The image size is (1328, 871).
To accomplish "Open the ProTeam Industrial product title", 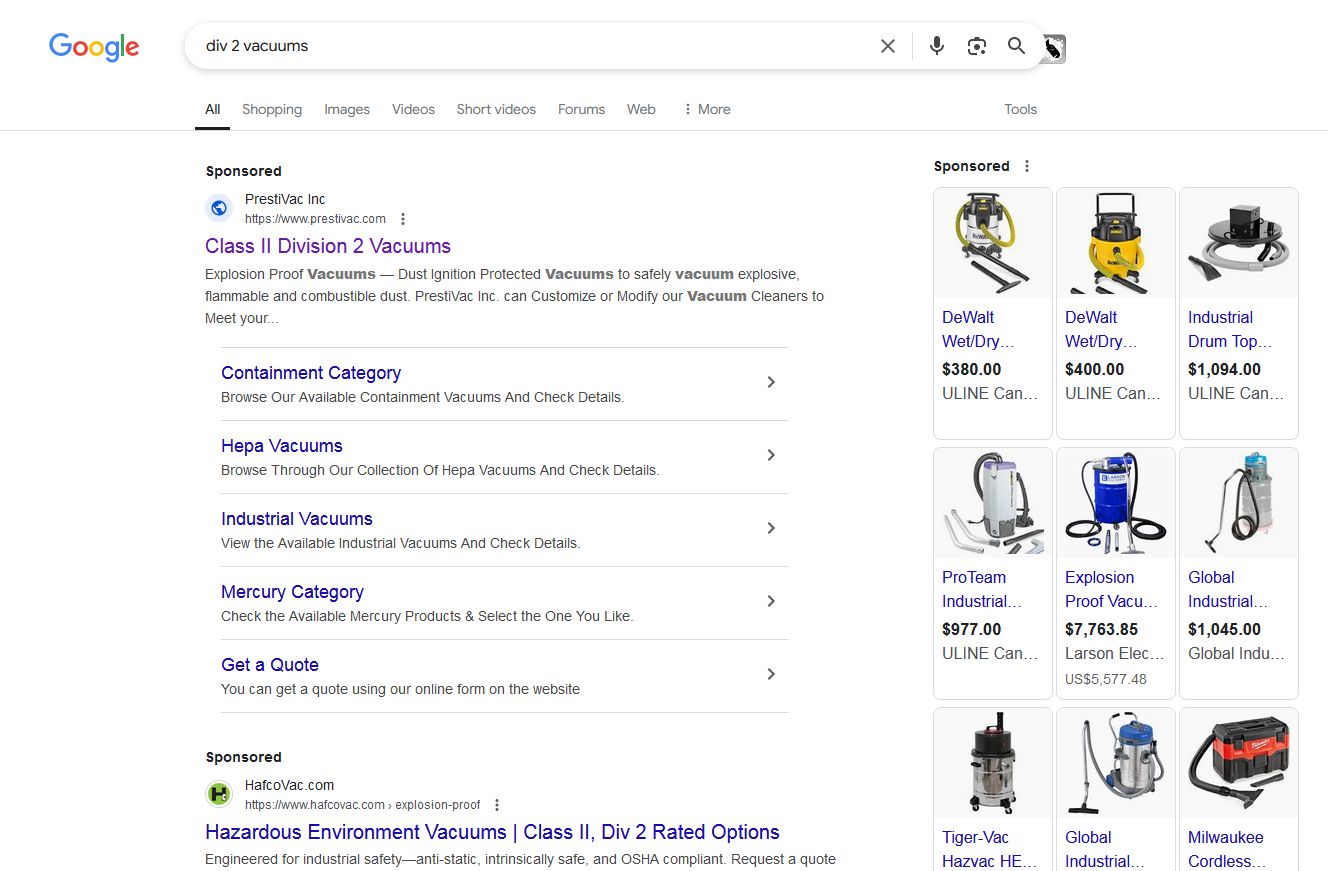I will tap(982, 589).
